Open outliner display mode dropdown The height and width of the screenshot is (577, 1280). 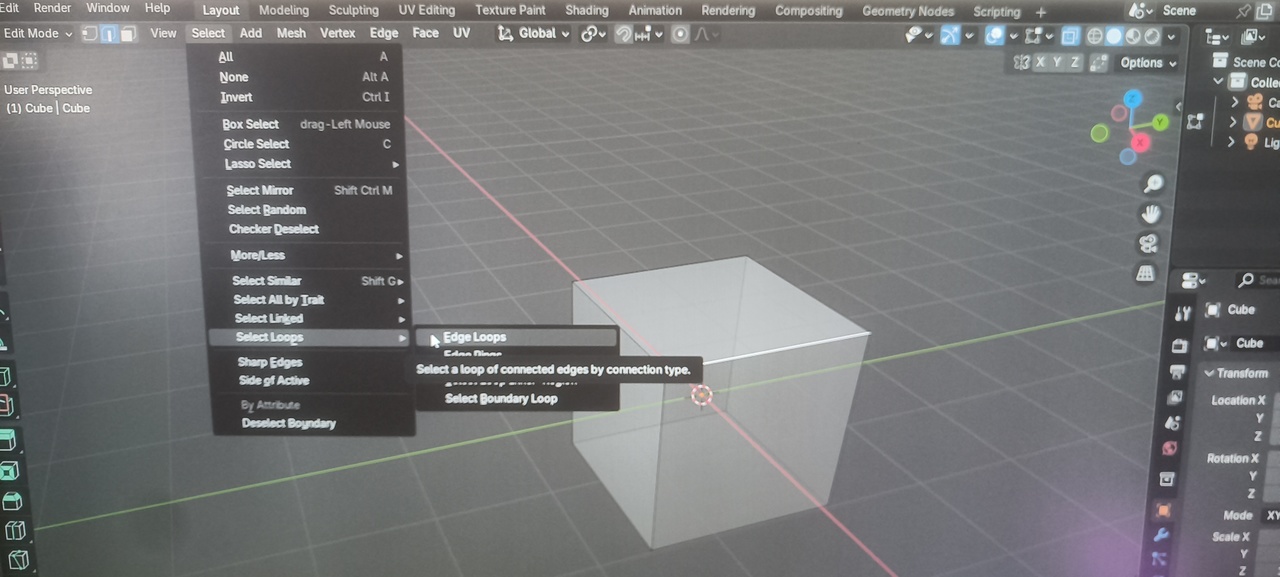point(1218,36)
